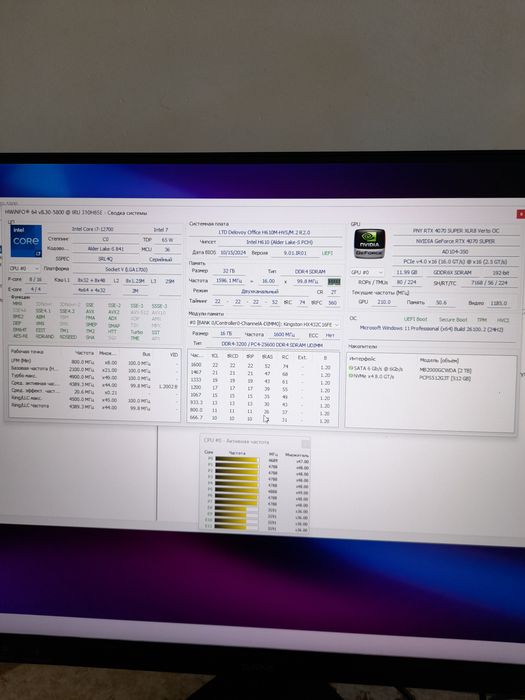
Task: Click the AES-NI feature label
Action: (x=20, y=336)
